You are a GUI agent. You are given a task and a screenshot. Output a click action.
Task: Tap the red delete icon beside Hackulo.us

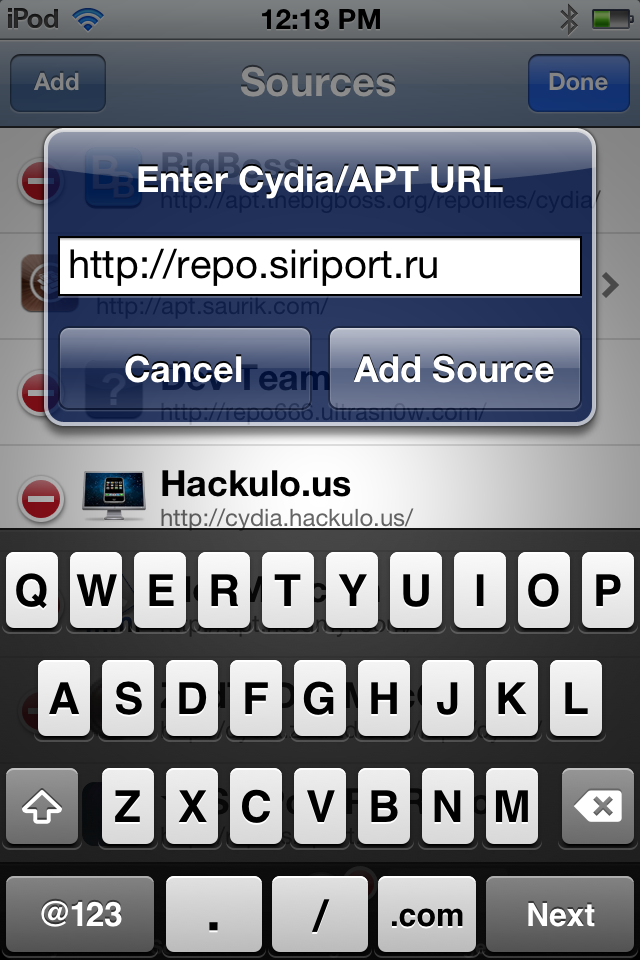[41, 499]
